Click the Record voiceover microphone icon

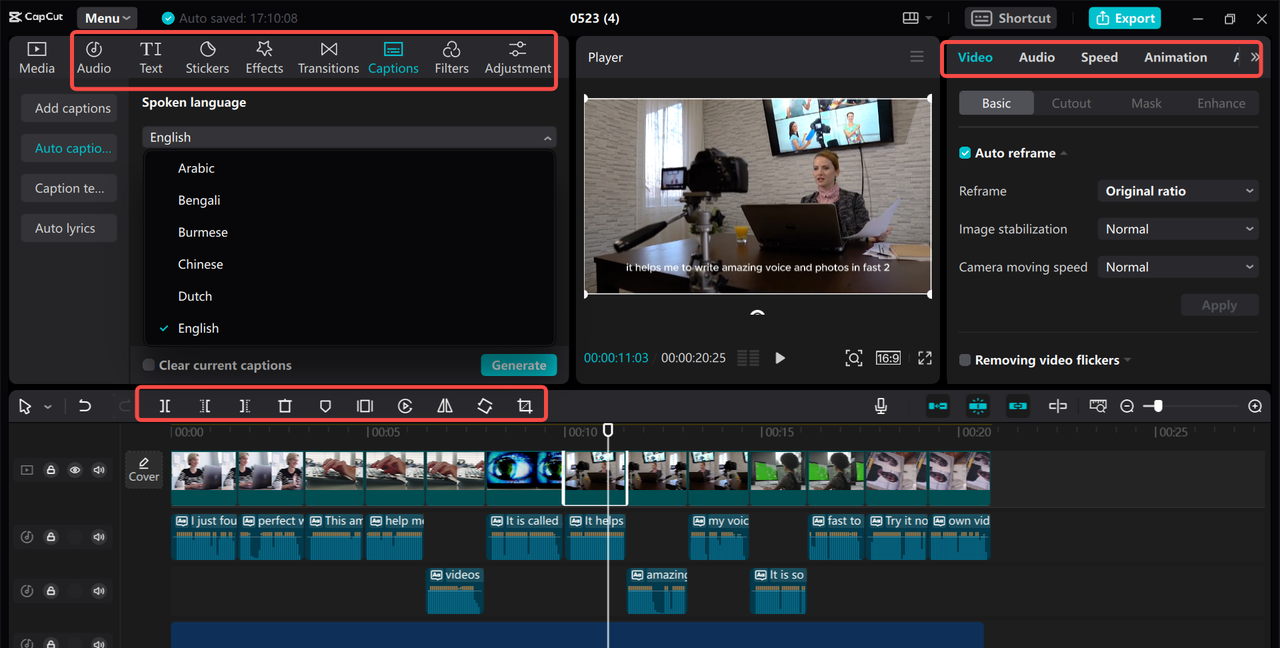click(x=881, y=406)
